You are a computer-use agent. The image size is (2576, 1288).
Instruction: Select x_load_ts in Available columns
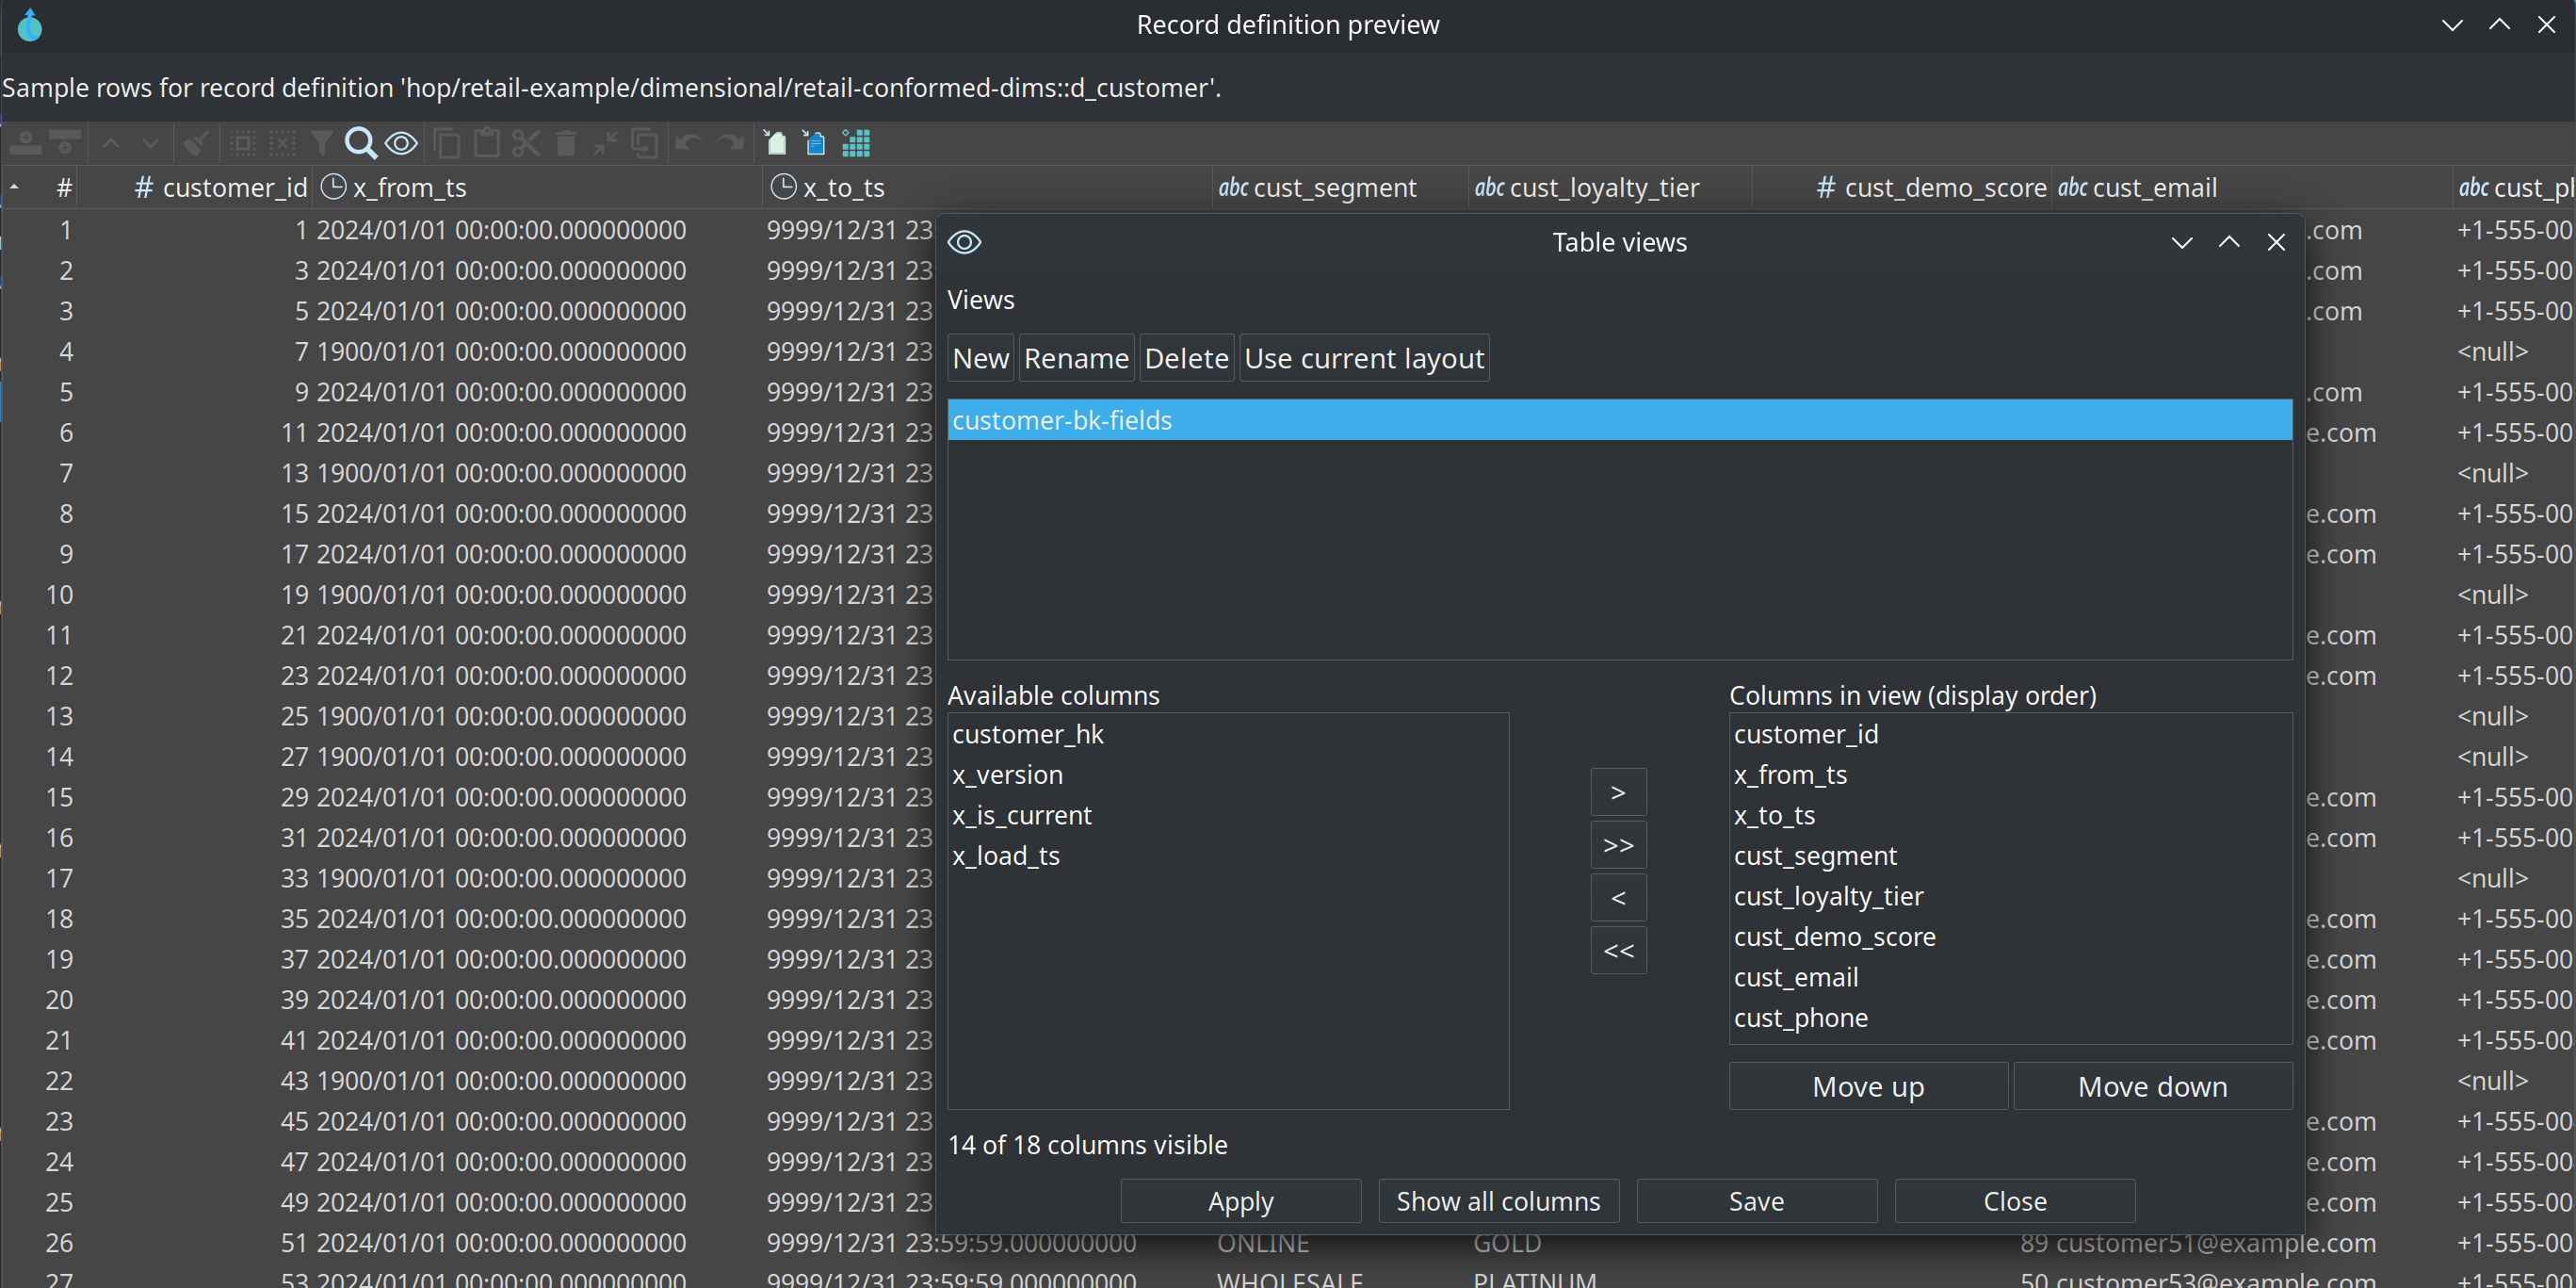point(1228,856)
